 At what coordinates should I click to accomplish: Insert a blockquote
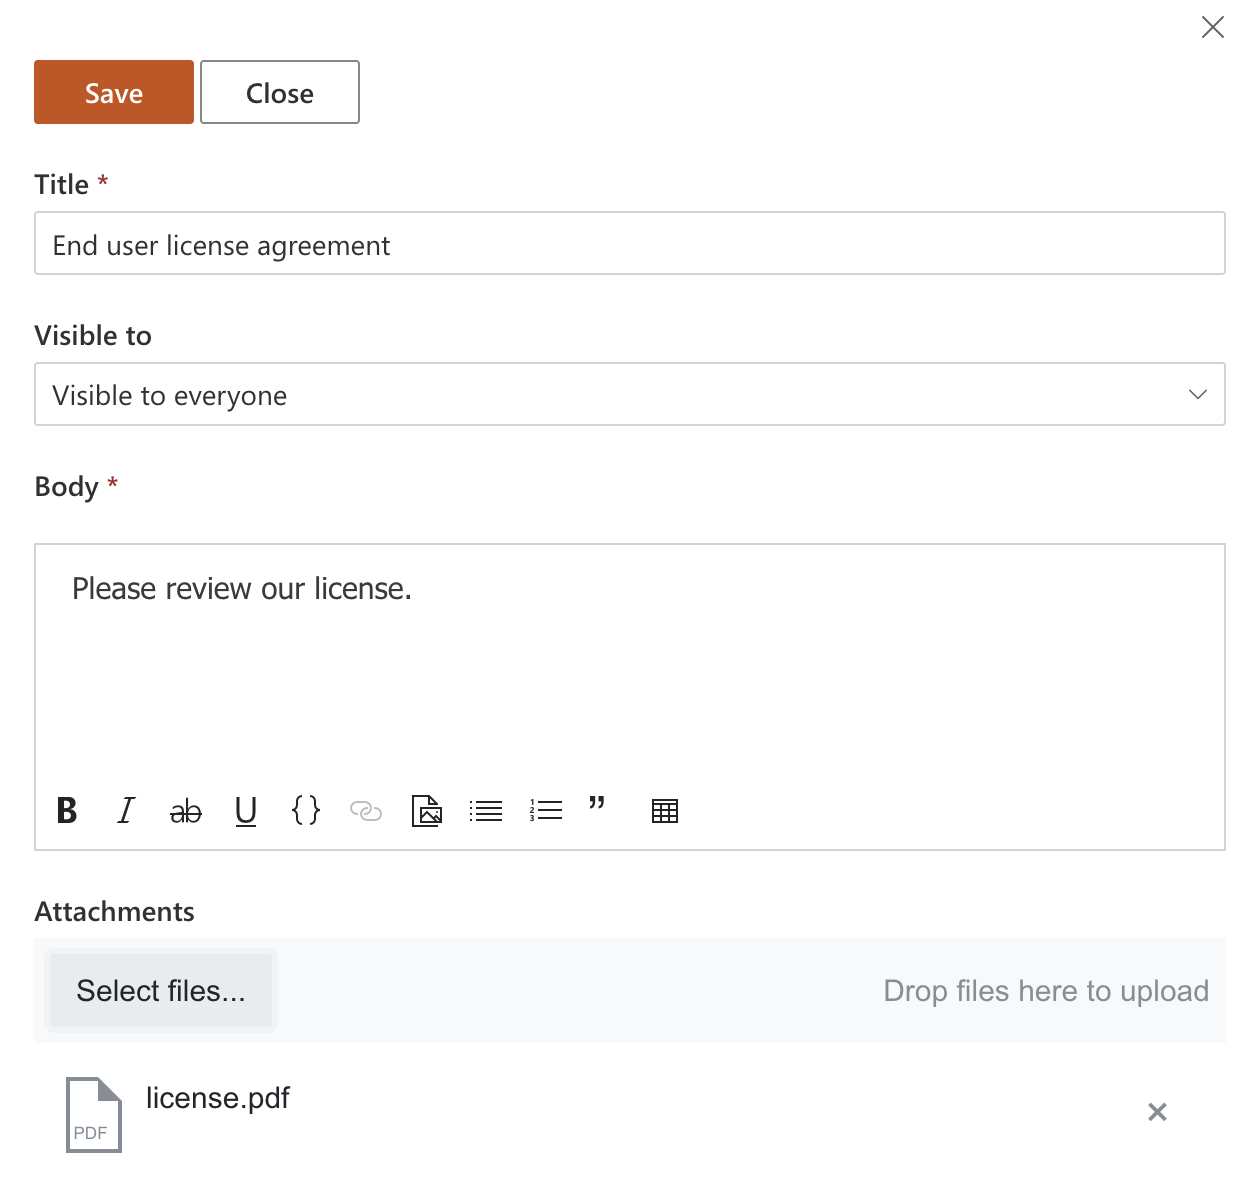(596, 811)
